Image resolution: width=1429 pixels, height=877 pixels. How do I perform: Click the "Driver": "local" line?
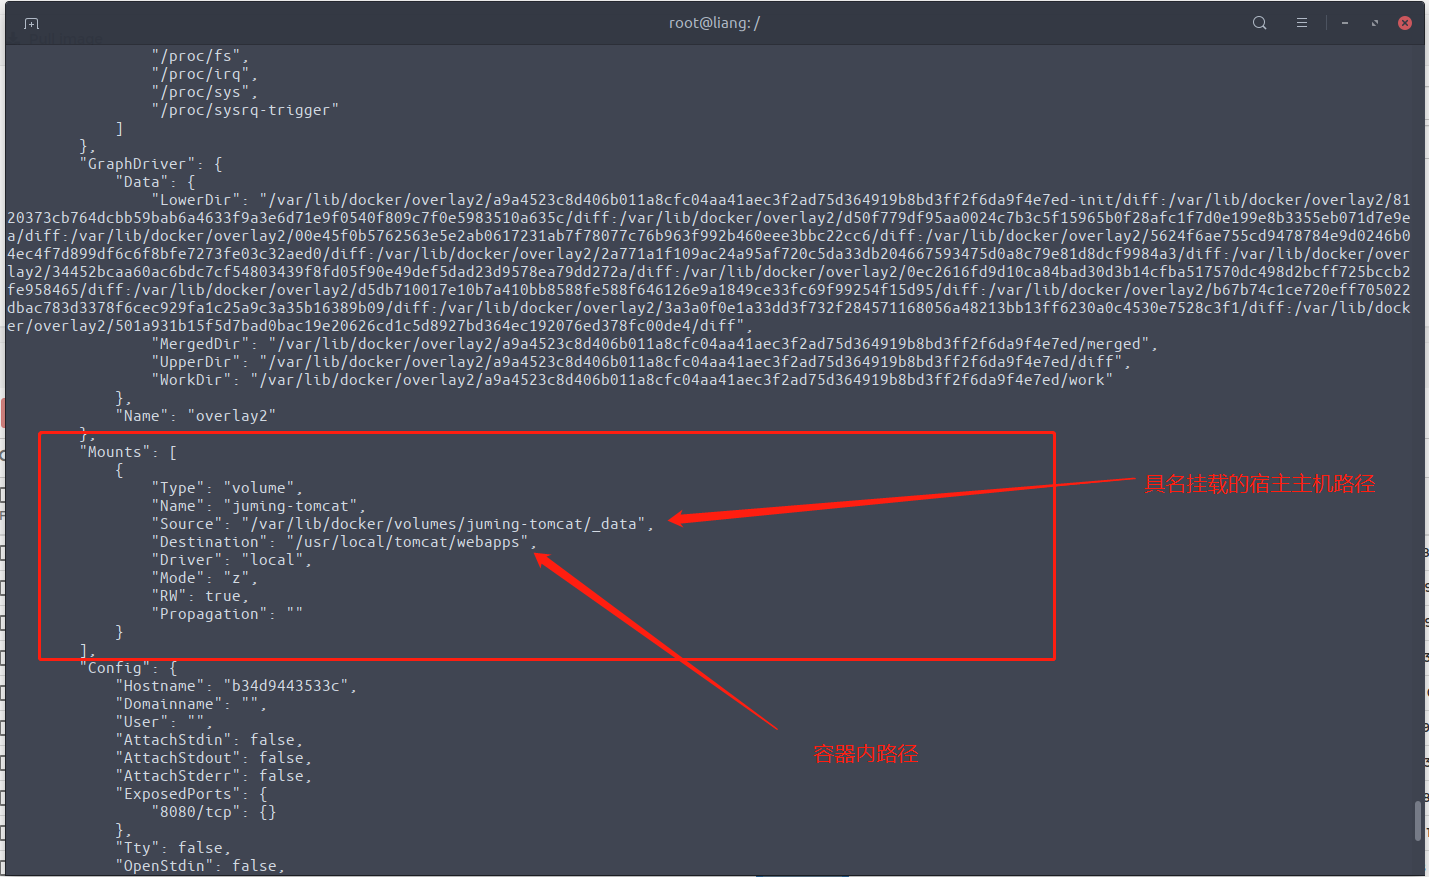(x=231, y=560)
